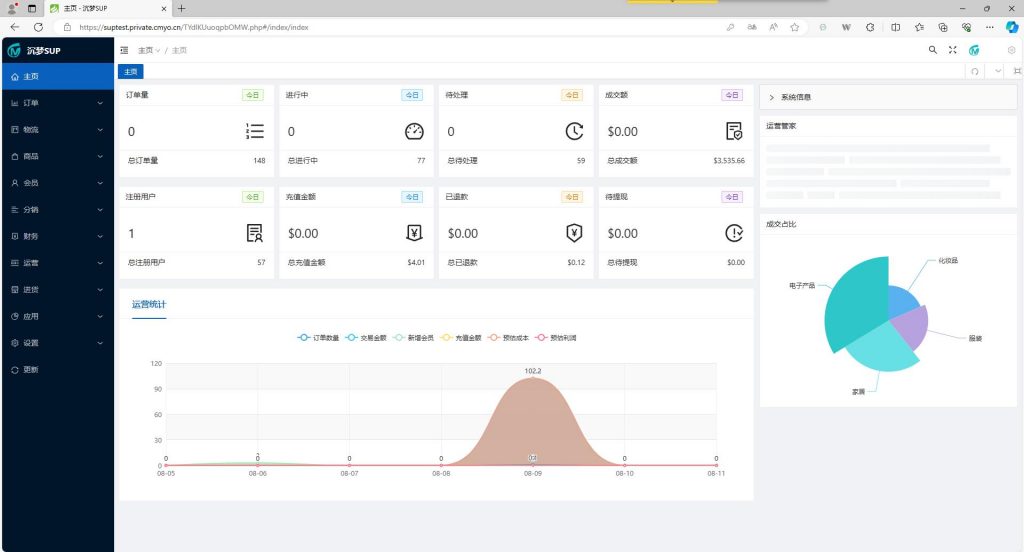The height and width of the screenshot is (552, 1024).
Task: Expand the 系统信息 panel
Action: [x=795, y=97]
